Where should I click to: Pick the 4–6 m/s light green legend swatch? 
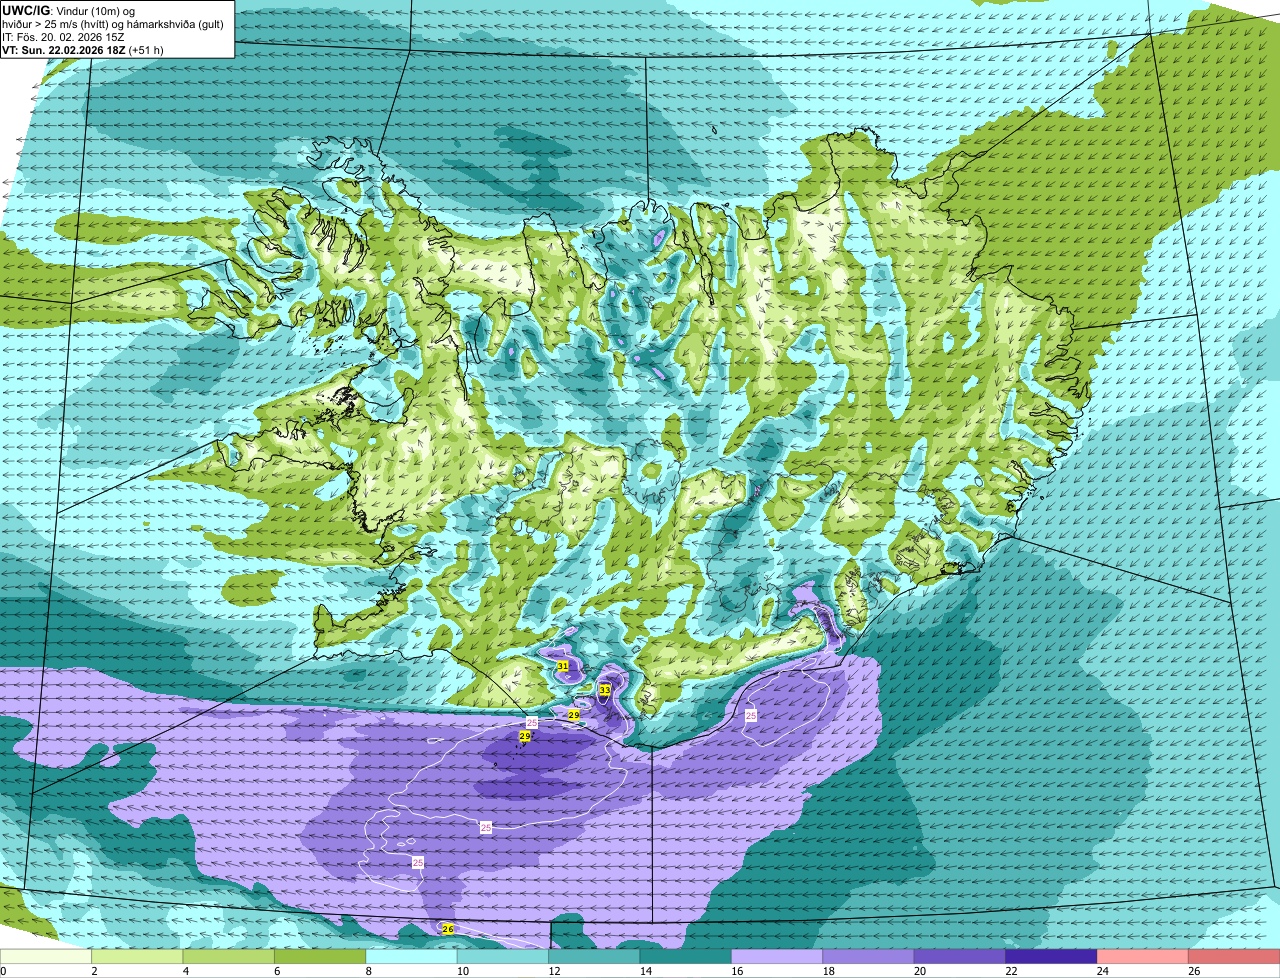(229, 956)
